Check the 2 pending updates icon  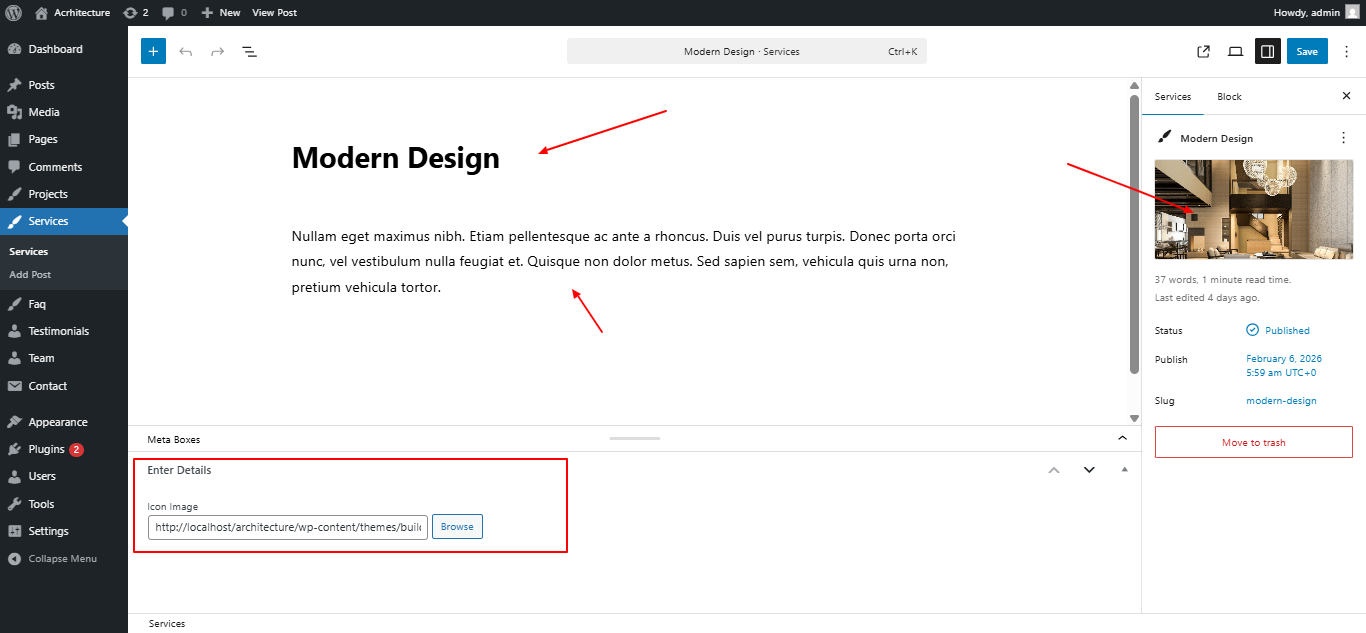(135, 12)
